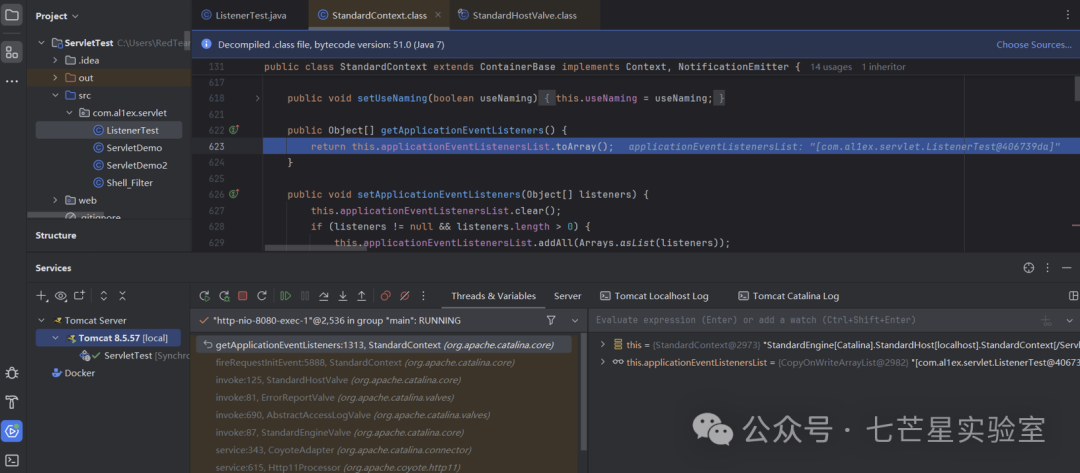Screen dimensions: 1080x473
Task: Expand the .idea folder
Action: tap(55, 60)
